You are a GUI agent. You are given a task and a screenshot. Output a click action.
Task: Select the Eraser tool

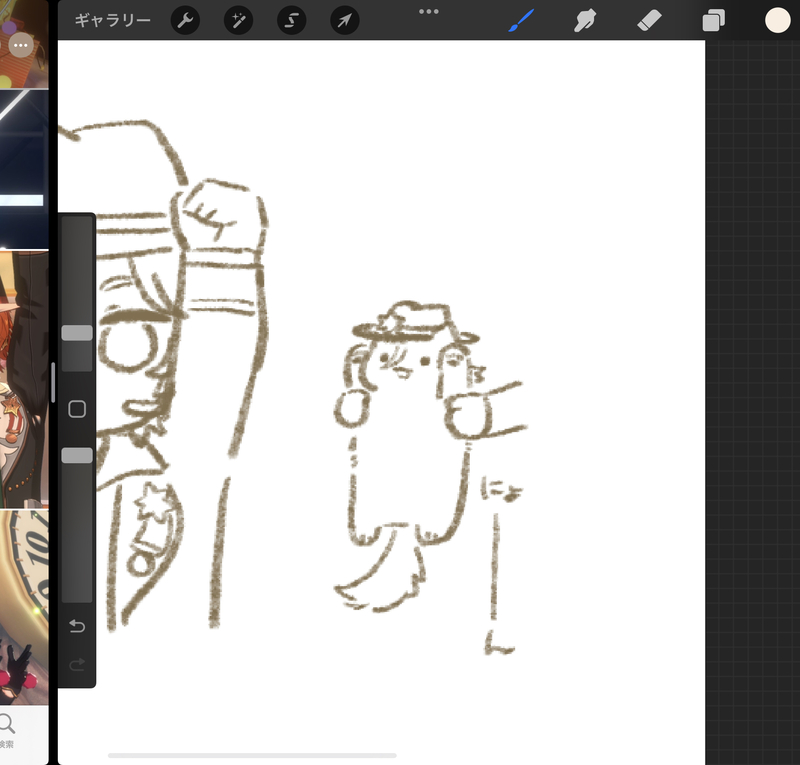[649, 21]
